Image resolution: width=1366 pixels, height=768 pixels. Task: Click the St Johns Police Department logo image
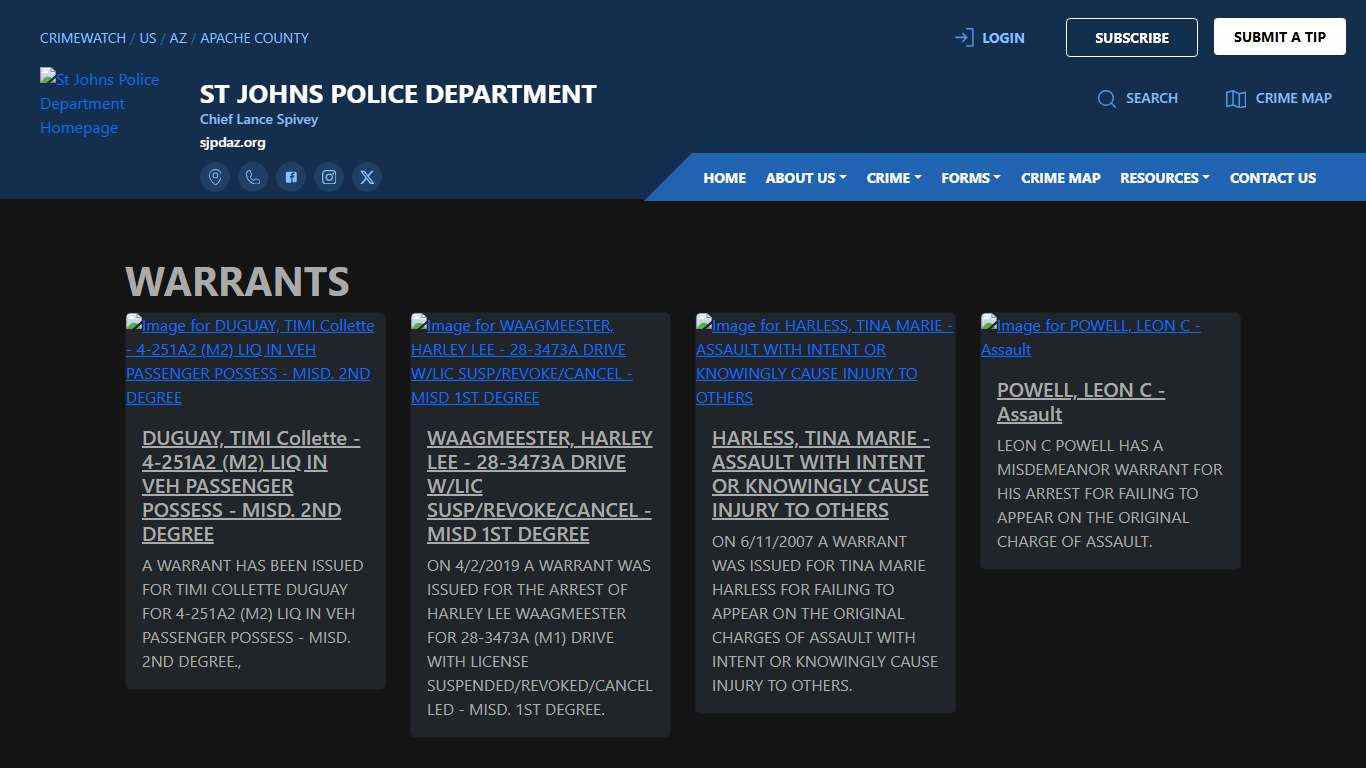click(99, 103)
